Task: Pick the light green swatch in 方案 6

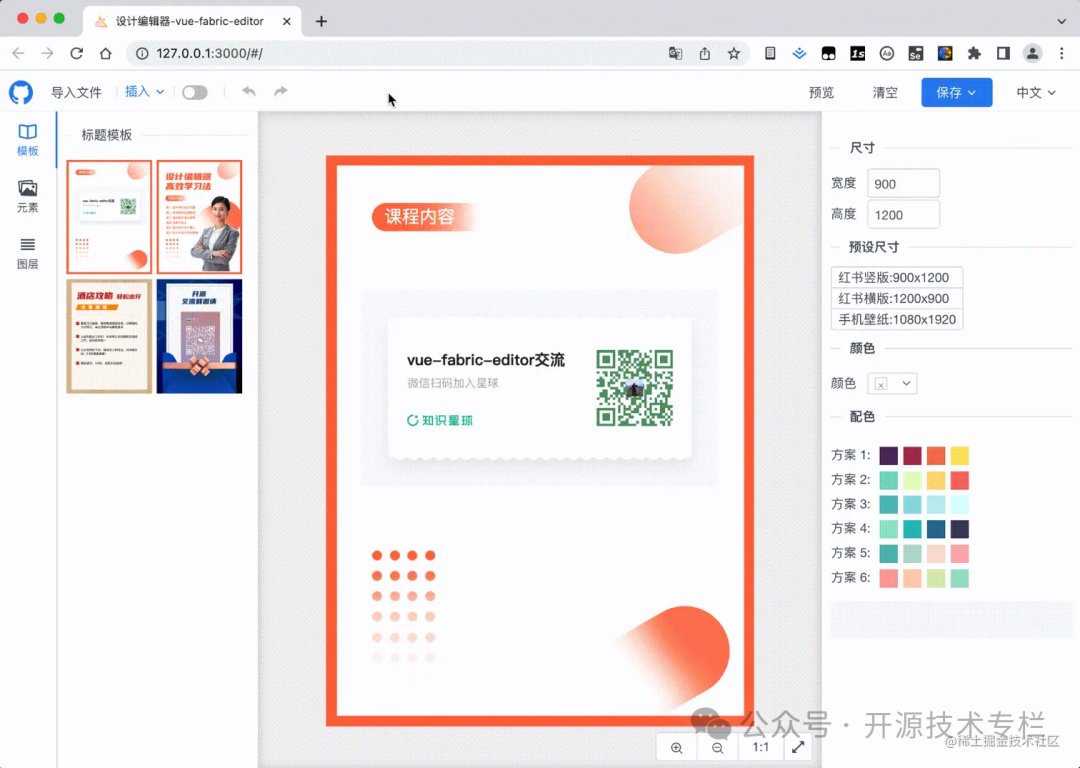Action: coord(936,578)
